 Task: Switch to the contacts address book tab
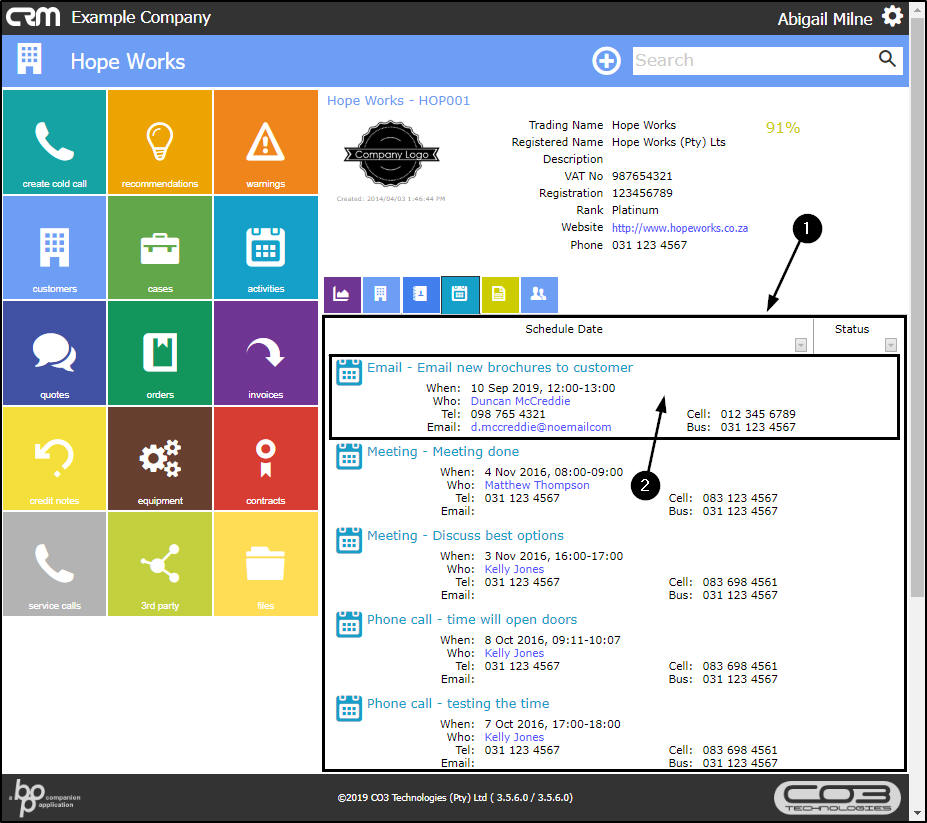pyautogui.click(x=421, y=294)
